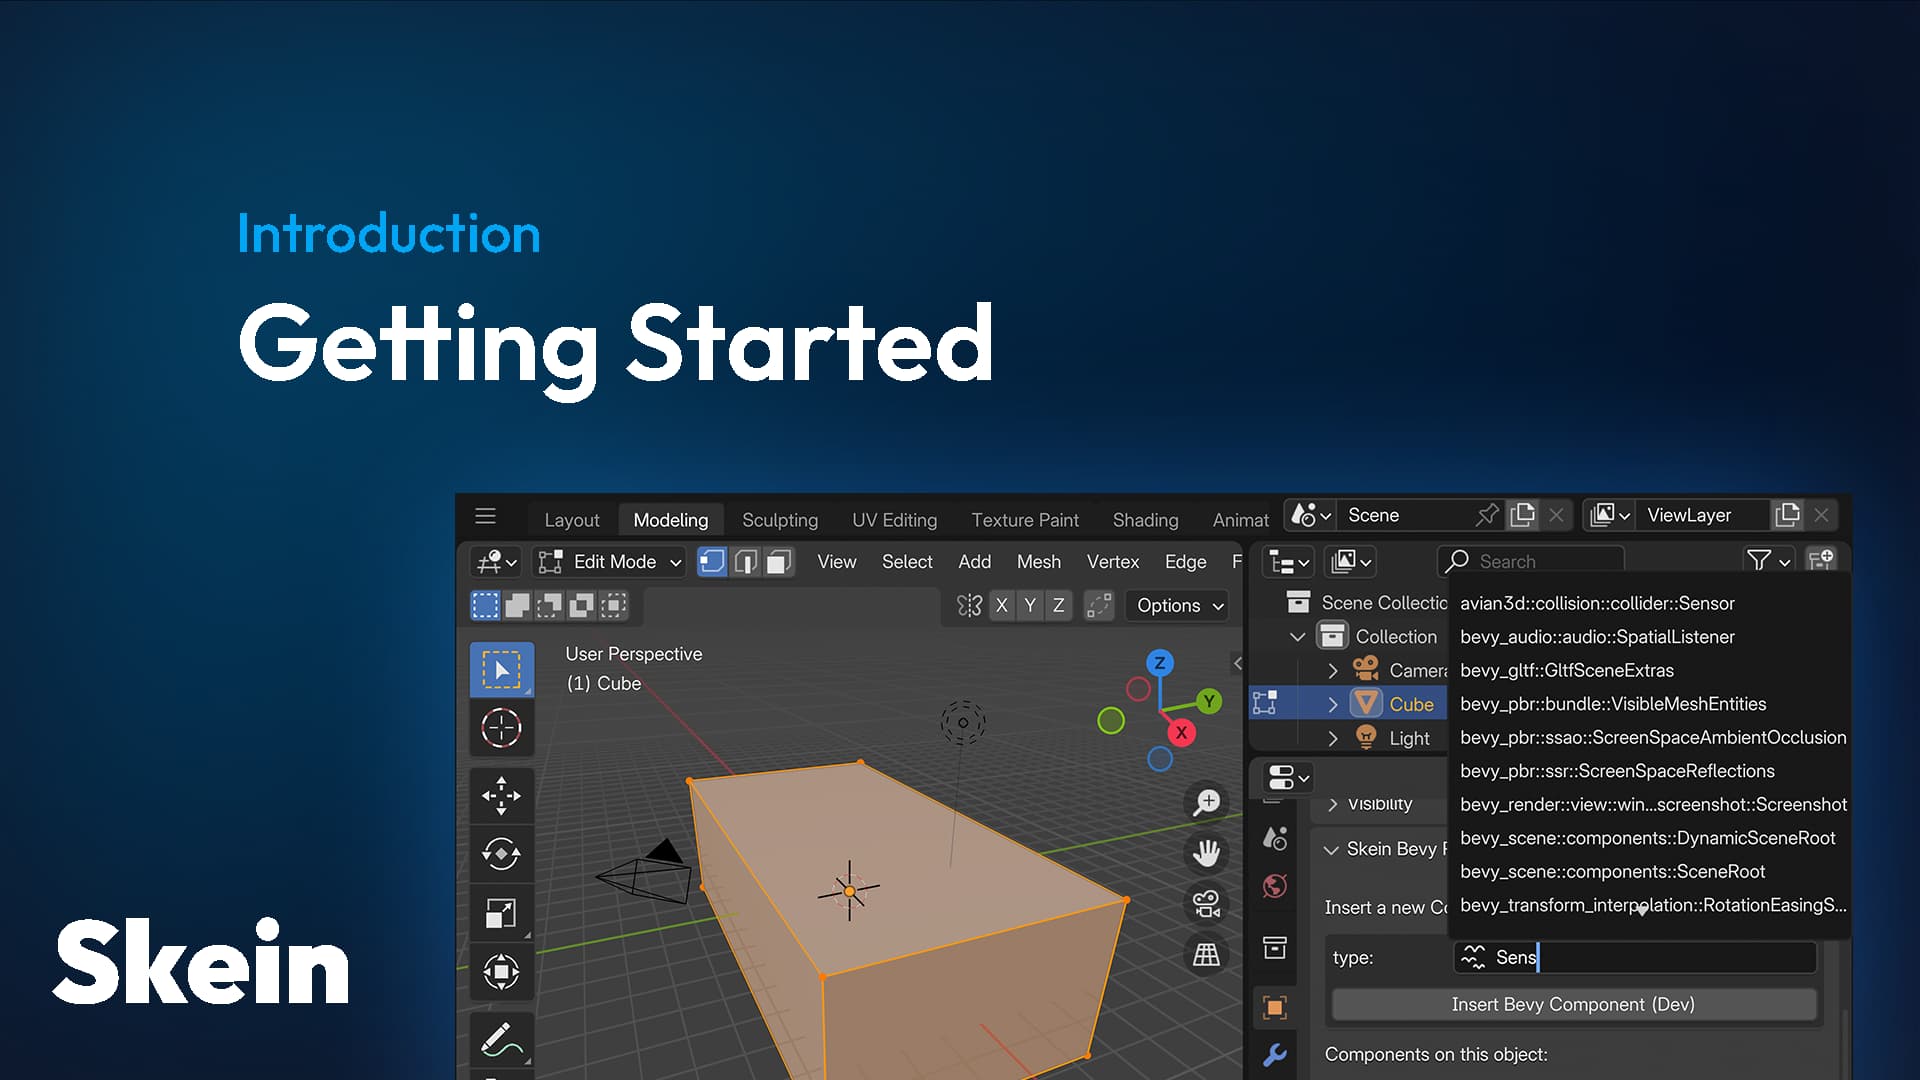
Task: Enable vertex select mode
Action: [712, 562]
